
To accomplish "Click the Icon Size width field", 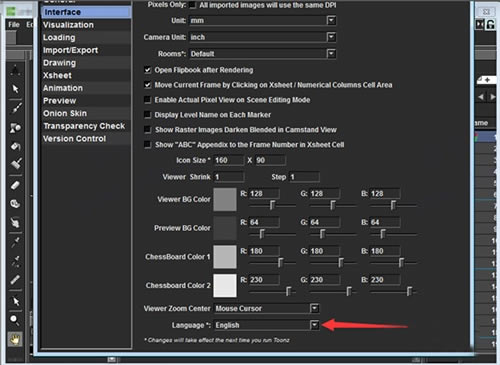I will [x=229, y=160].
